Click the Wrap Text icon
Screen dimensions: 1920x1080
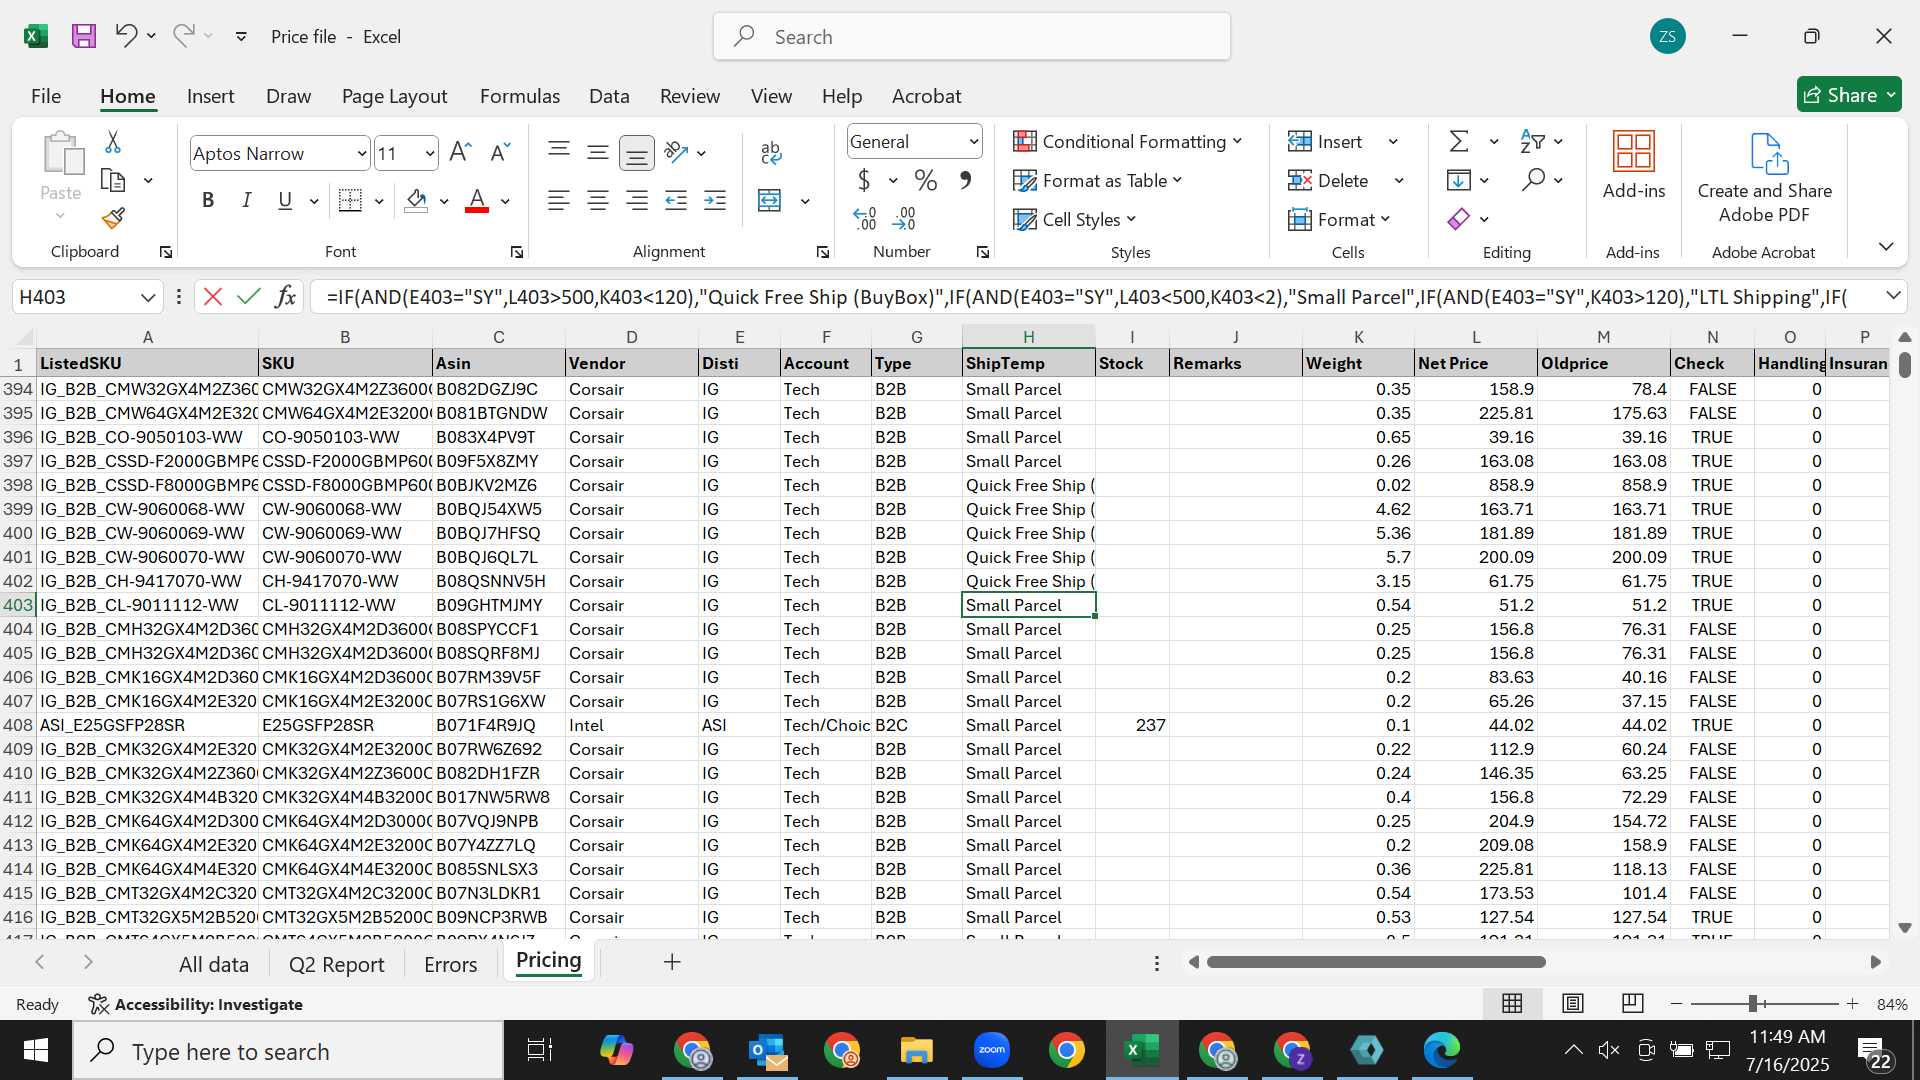pyautogui.click(x=770, y=153)
